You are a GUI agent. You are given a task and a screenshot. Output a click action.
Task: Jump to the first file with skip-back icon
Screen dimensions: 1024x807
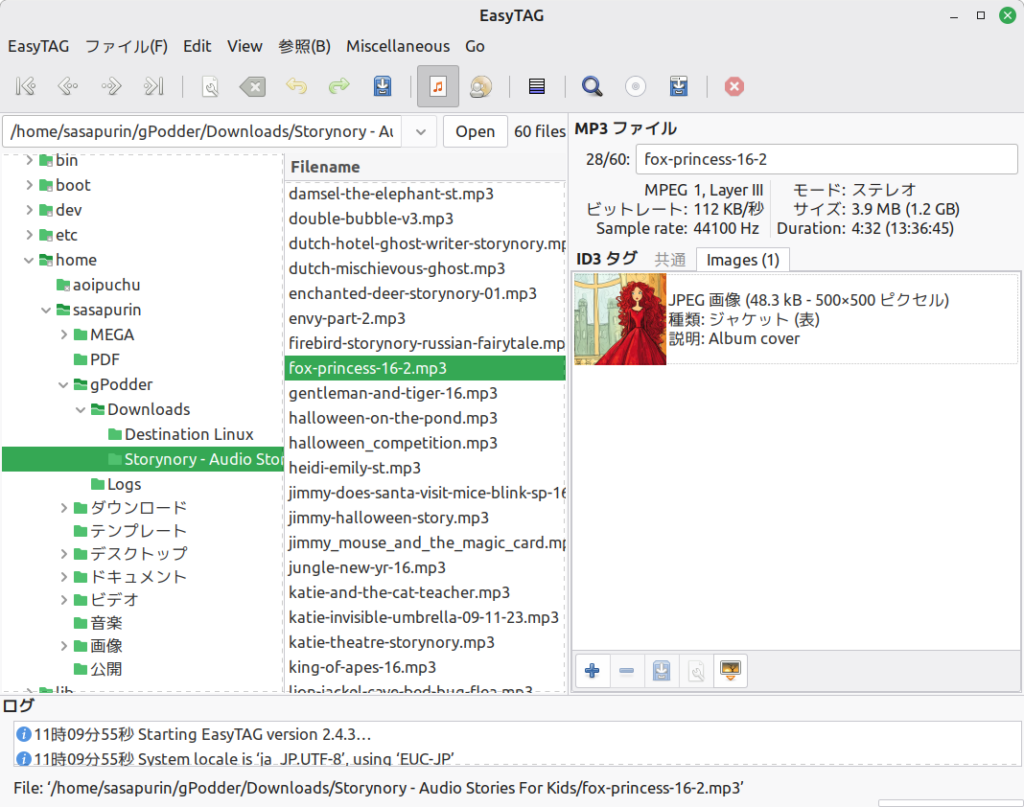[25, 86]
